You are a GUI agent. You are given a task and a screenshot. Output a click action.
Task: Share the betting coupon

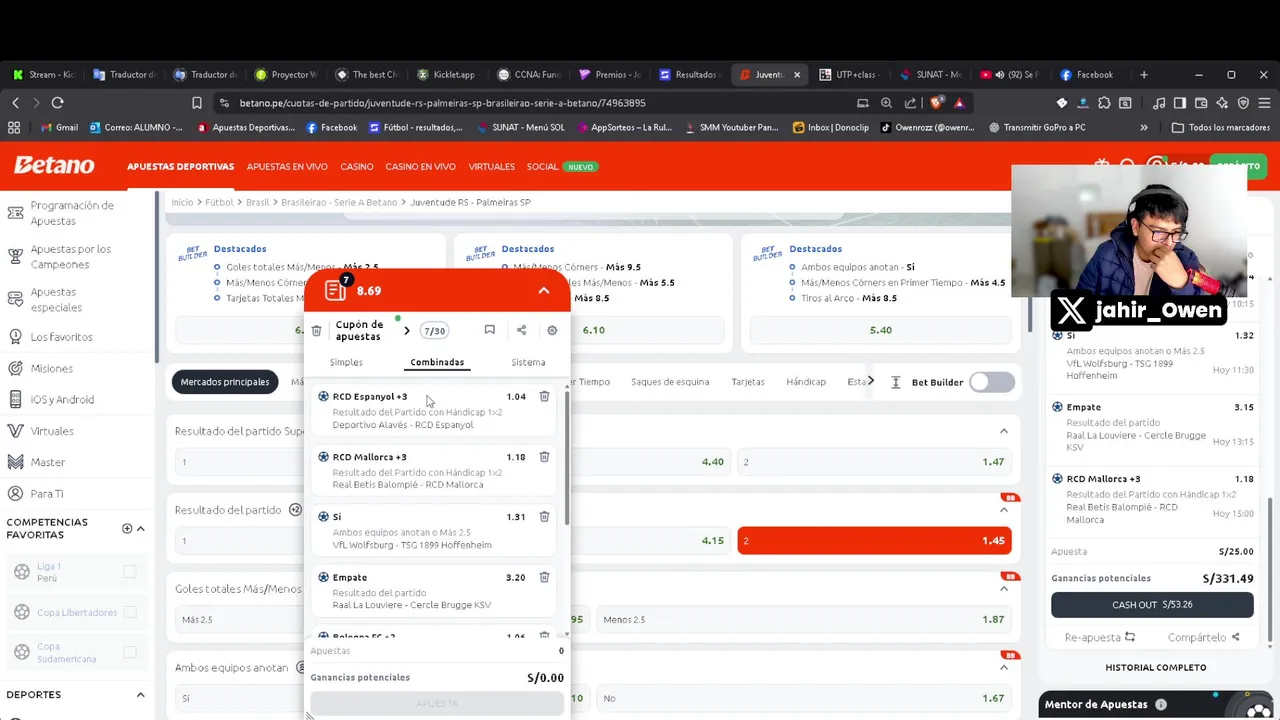pos(521,330)
